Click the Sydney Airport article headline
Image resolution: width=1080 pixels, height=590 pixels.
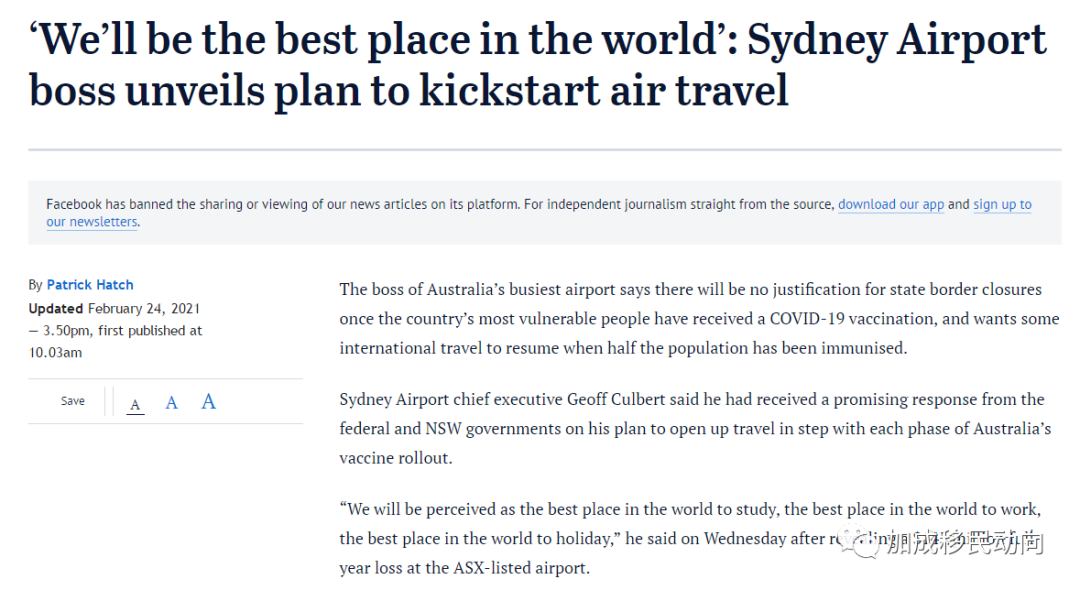click(538, 65)
